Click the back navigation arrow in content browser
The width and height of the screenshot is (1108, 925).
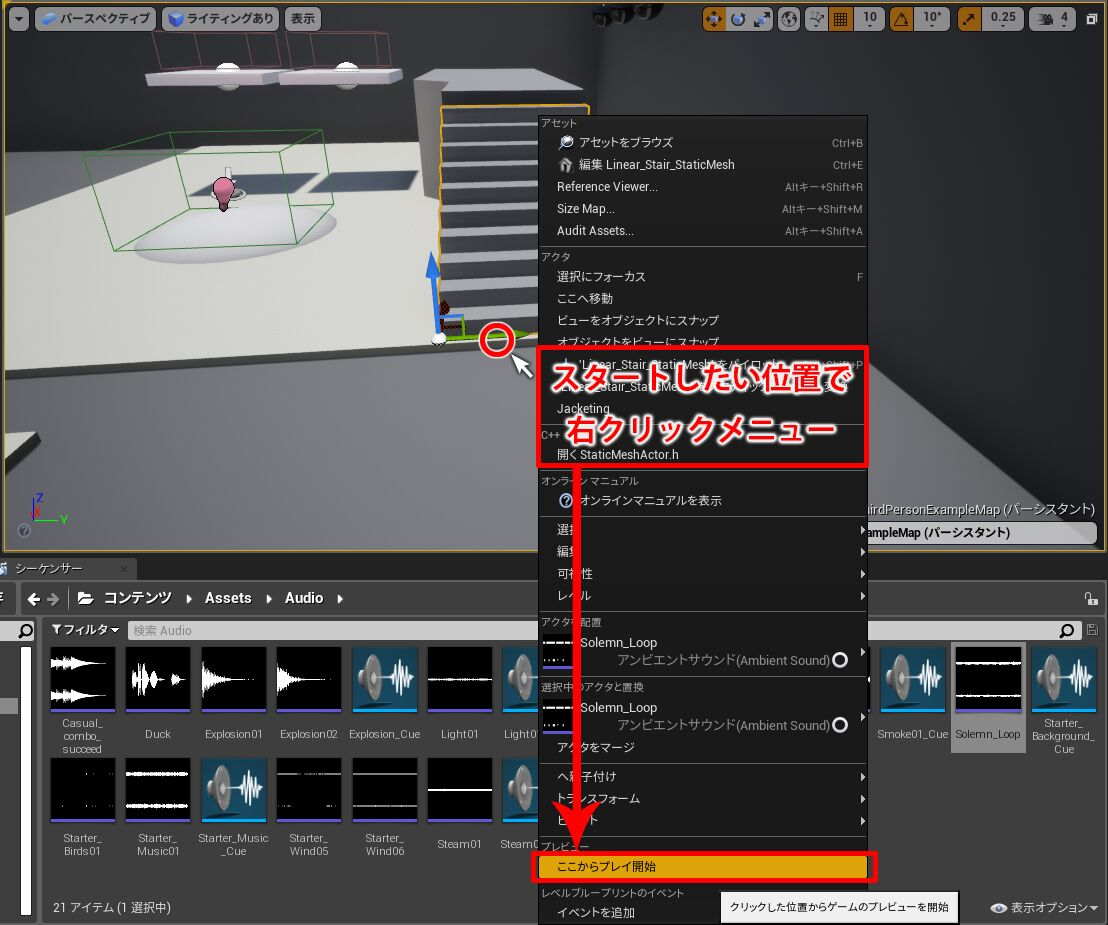pos(37,598)
